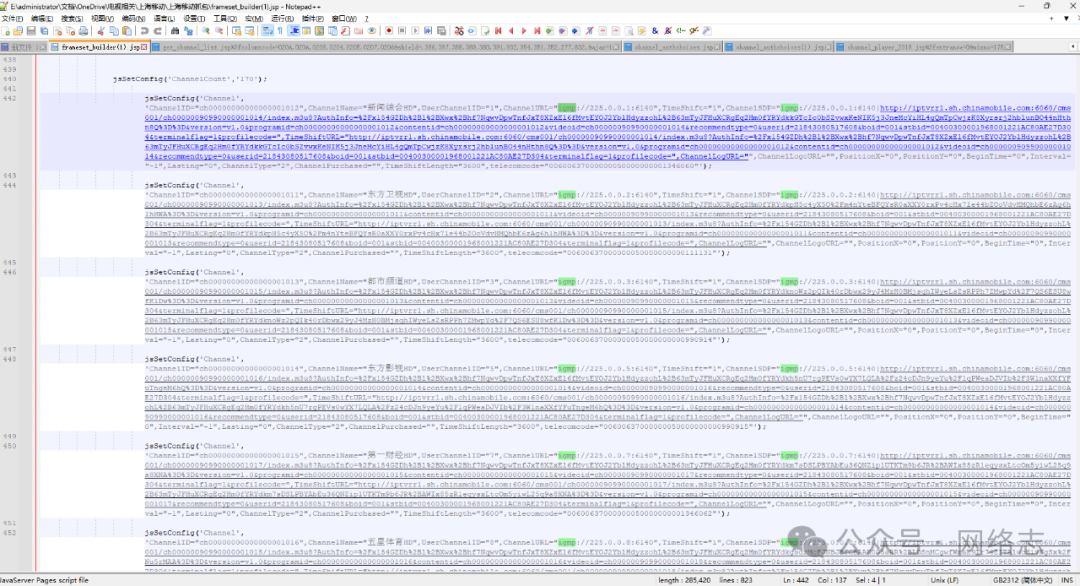Click the Stop Recording square icon

click(x=402, y=31)
